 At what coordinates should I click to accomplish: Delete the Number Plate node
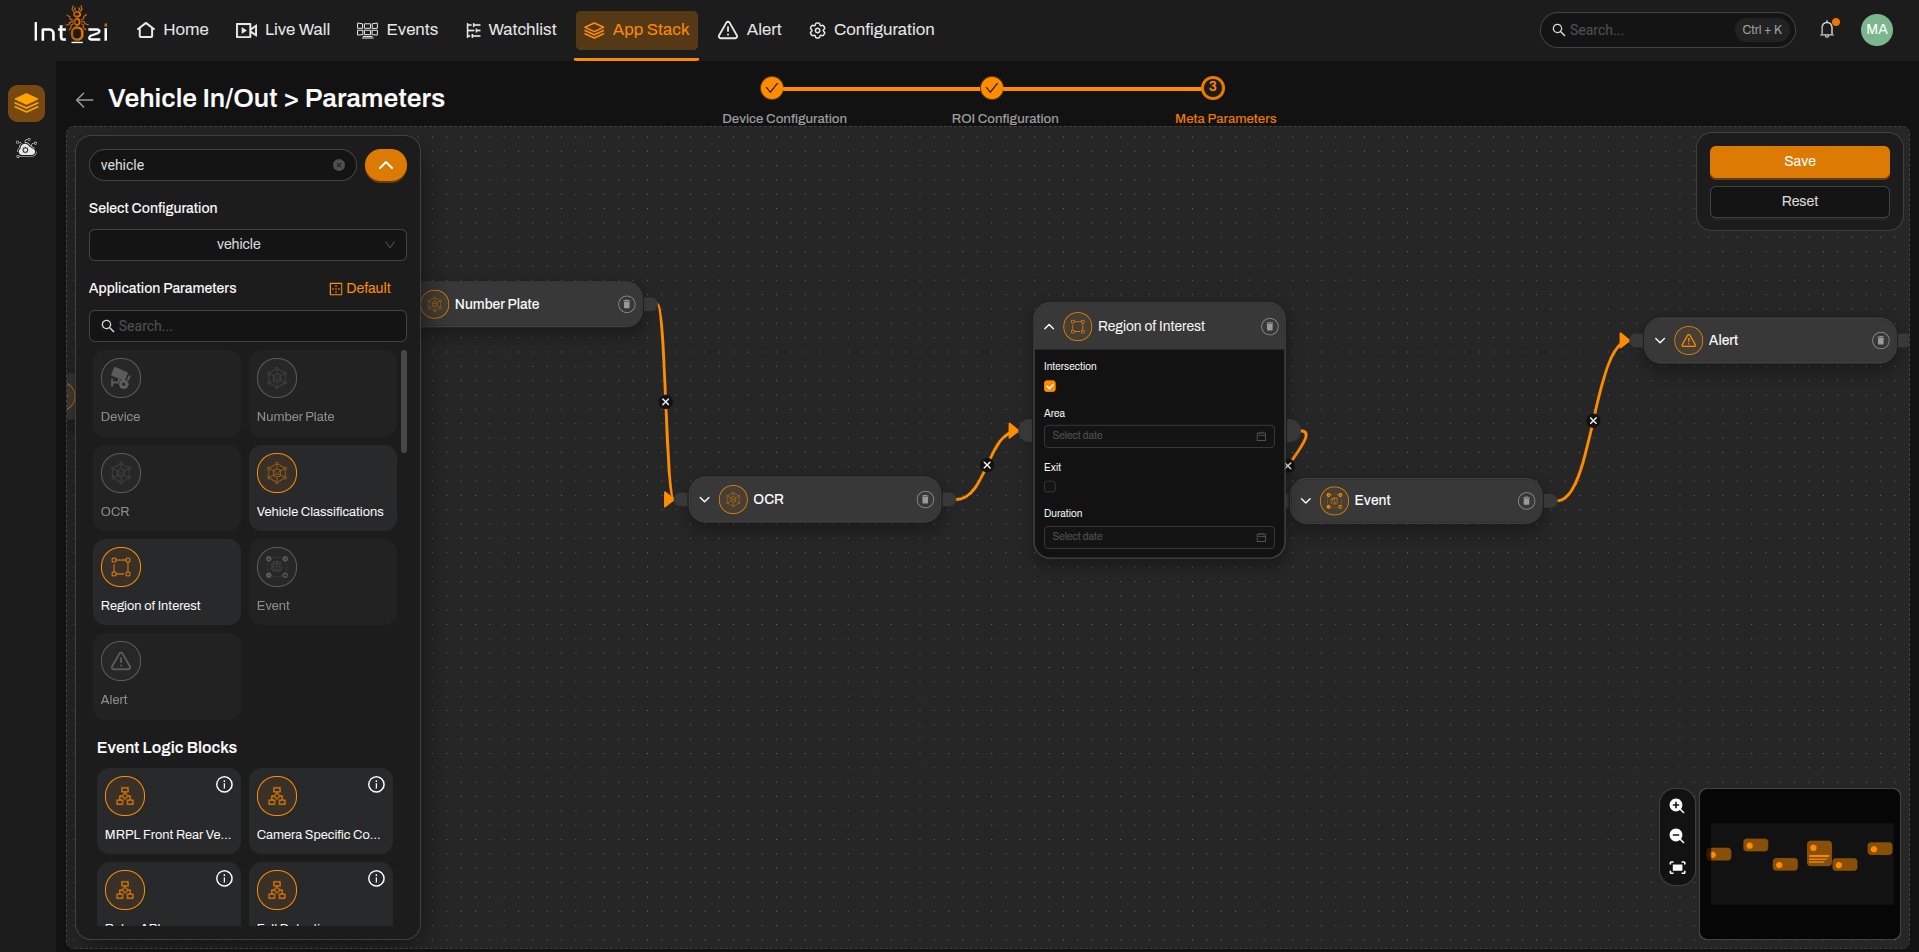[x=626, y=304]
